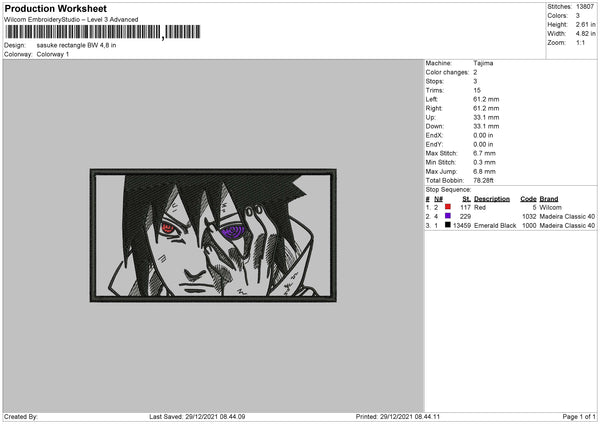Click the 'Wilcom' brand entry
600x424 pixels.
tap(551, 207)
